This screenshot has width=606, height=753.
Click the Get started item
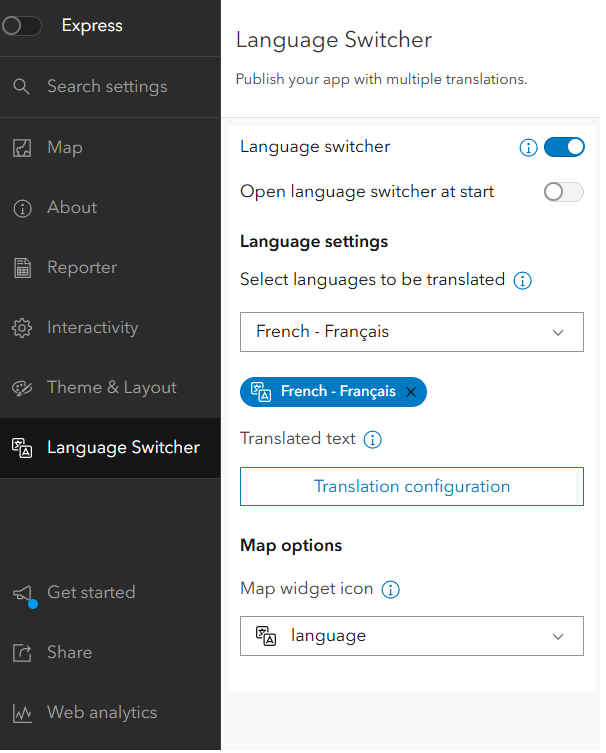click(90, 592)
